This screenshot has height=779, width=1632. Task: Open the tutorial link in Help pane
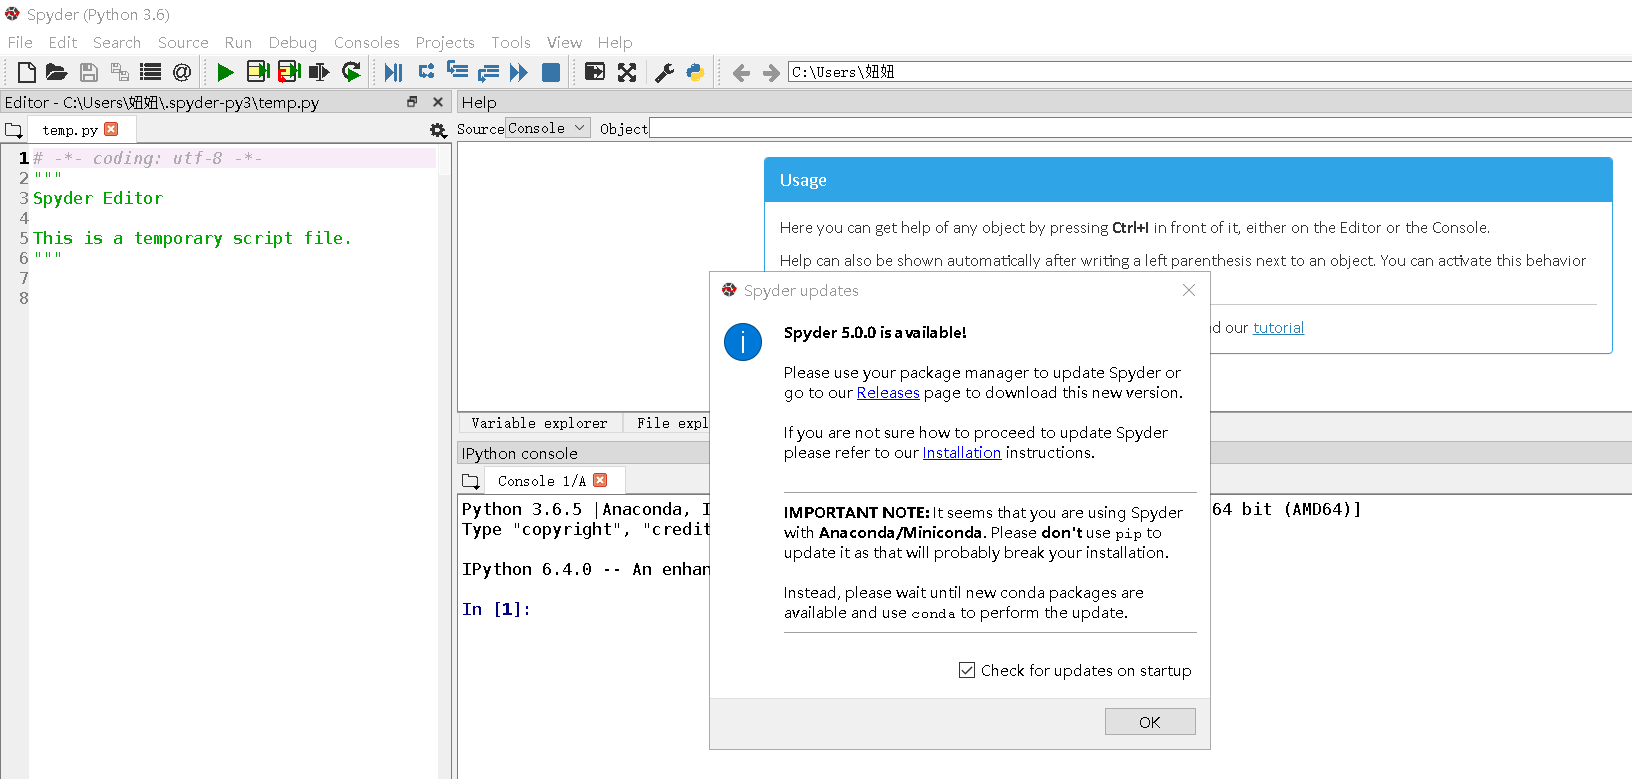(x=1278, y=328)
